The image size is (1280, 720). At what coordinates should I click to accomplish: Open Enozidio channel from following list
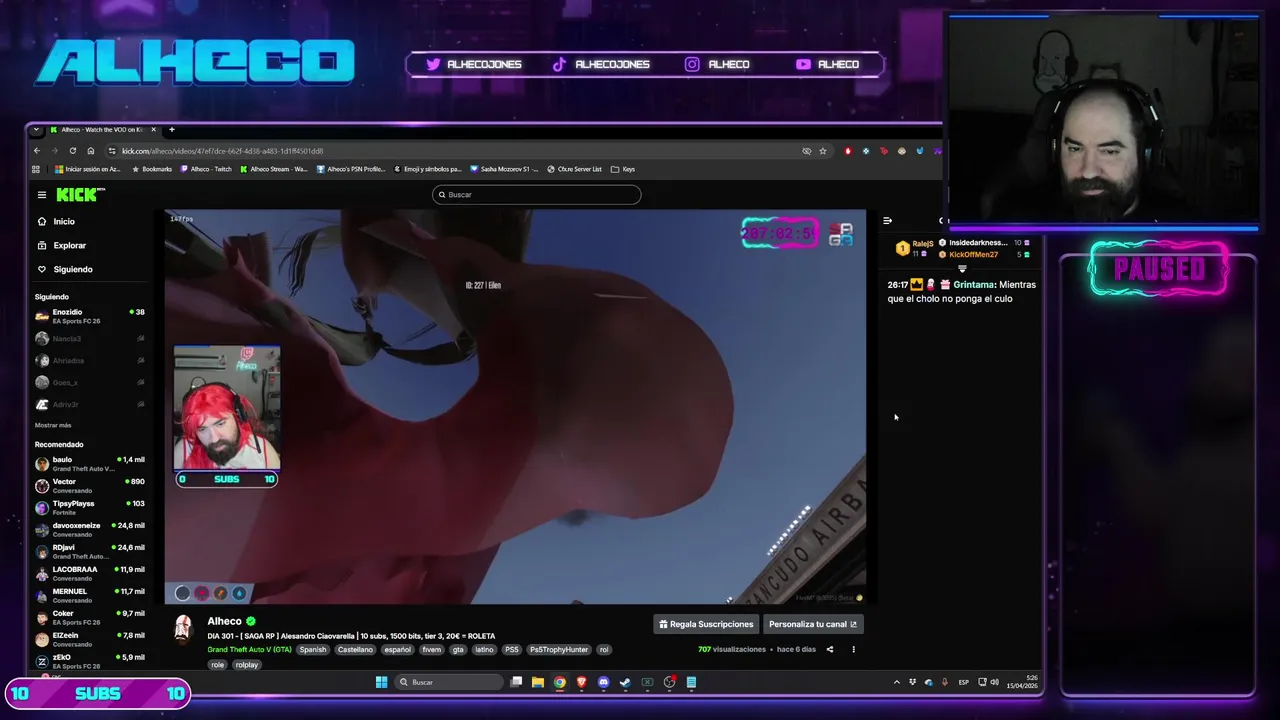[90, 316]
